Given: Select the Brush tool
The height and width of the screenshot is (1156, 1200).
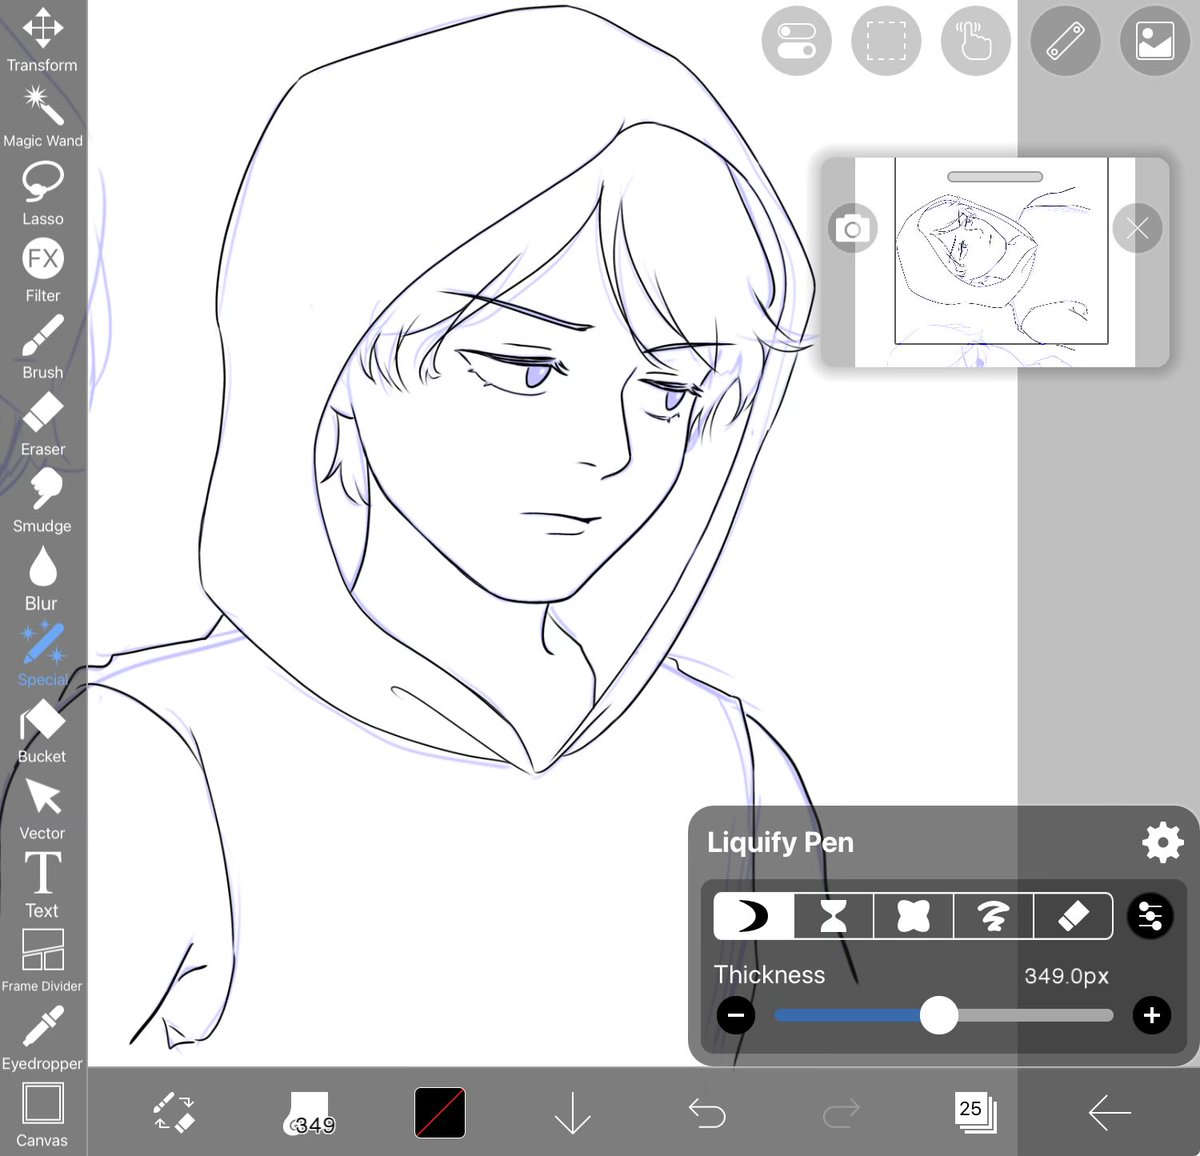Looking at the screenshot, I should tap(42, 347).
